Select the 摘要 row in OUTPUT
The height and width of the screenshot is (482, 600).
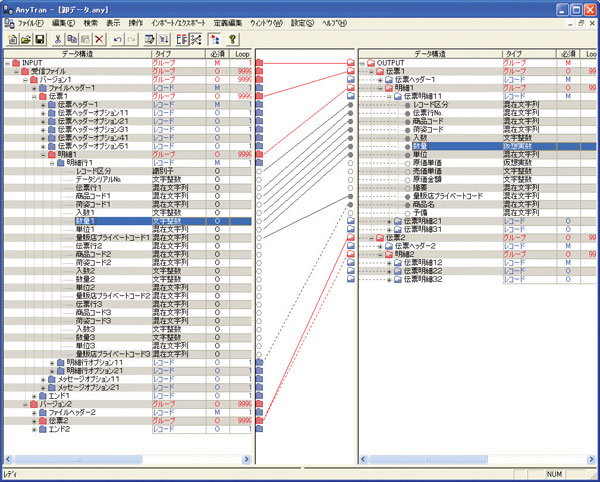coord(478,188)
